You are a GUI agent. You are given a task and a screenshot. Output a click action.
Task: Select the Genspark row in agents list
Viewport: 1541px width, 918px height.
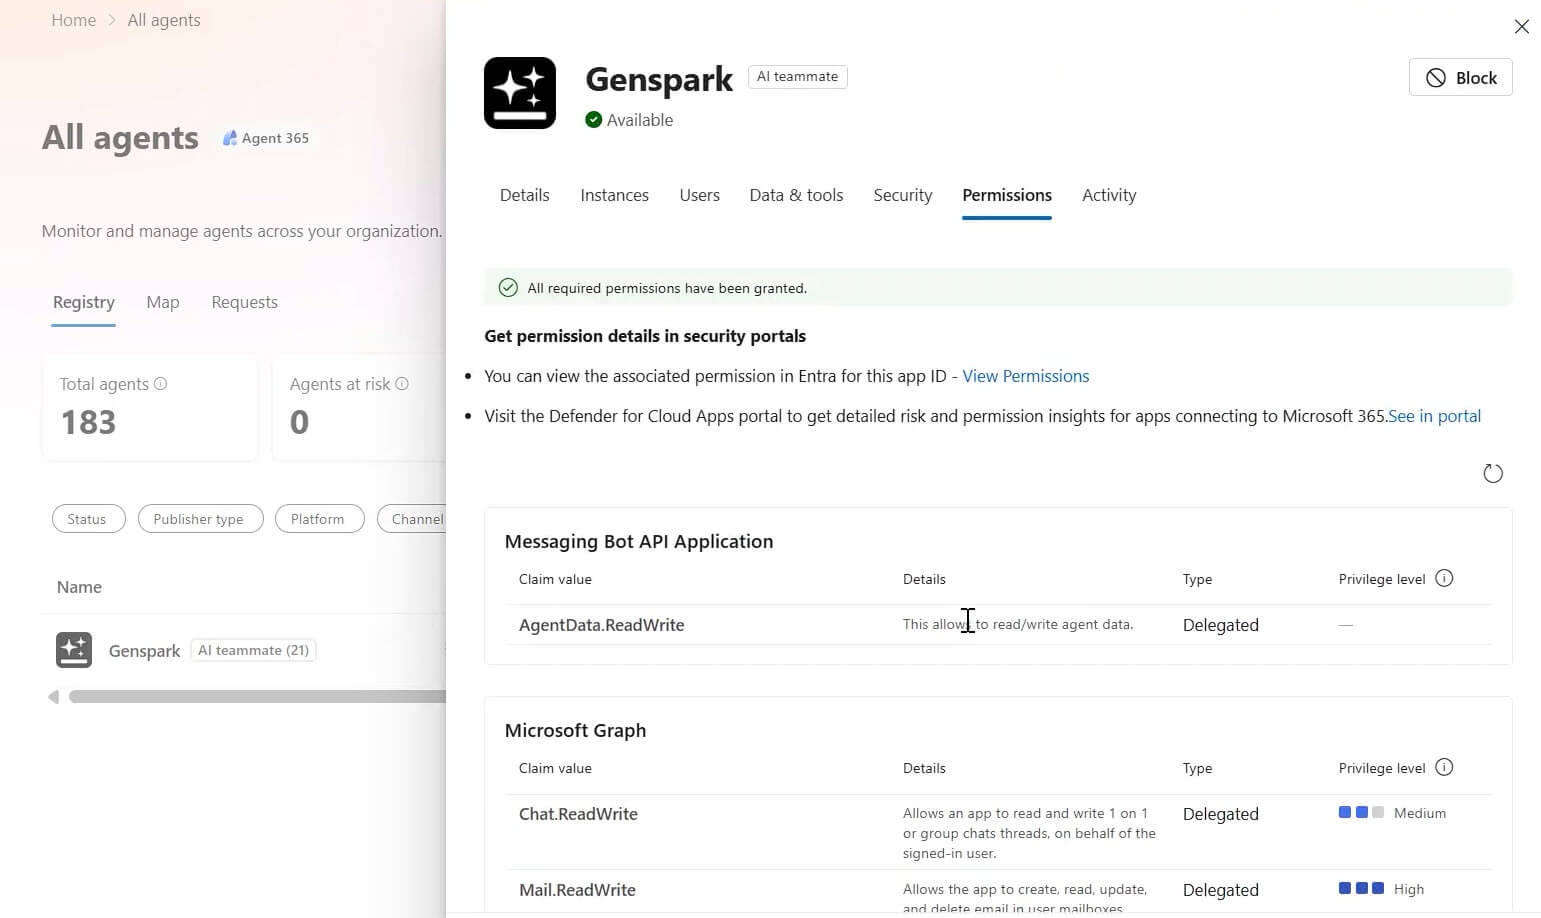pyautogui.click(x=244, y=650)
